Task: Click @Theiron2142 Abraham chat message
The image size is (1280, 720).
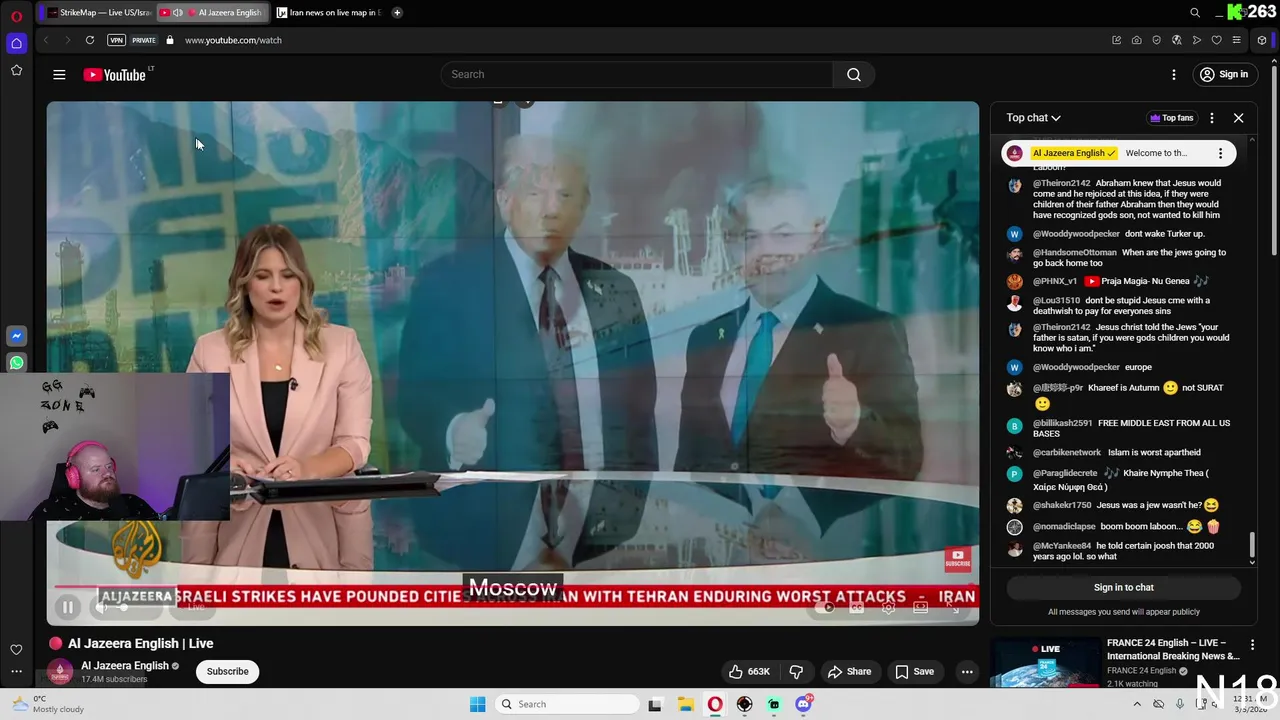Action: pos(1127,199)
